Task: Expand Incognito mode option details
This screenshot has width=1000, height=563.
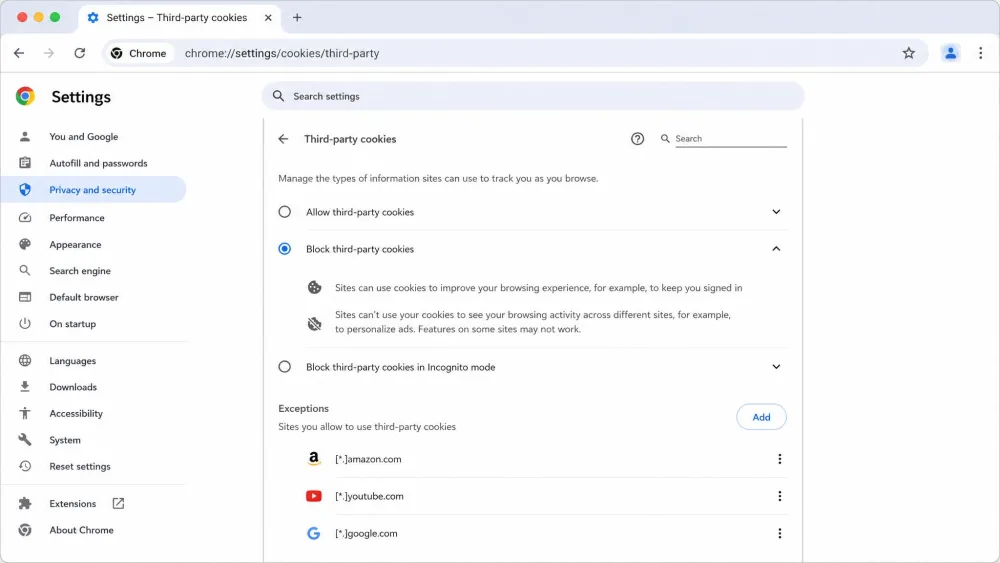Action: coord(776,367)
